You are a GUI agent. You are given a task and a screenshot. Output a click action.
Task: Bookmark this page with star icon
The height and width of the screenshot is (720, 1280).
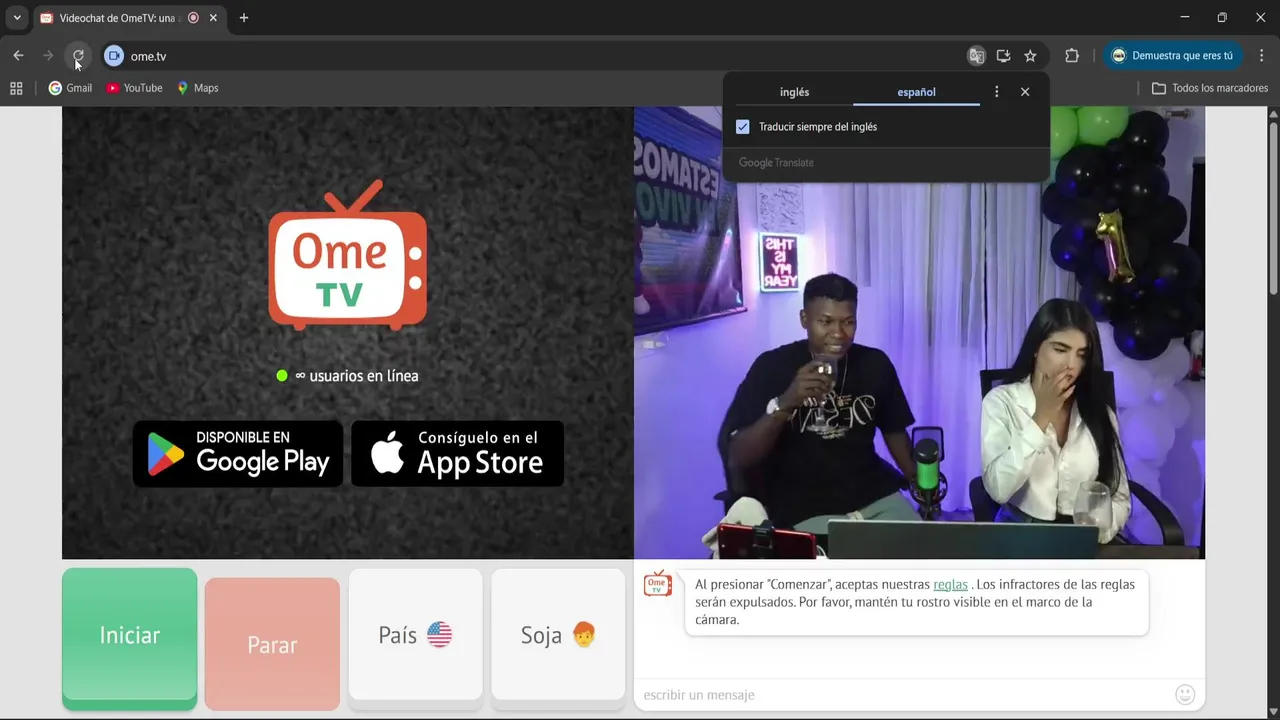tap(1030, 56)
